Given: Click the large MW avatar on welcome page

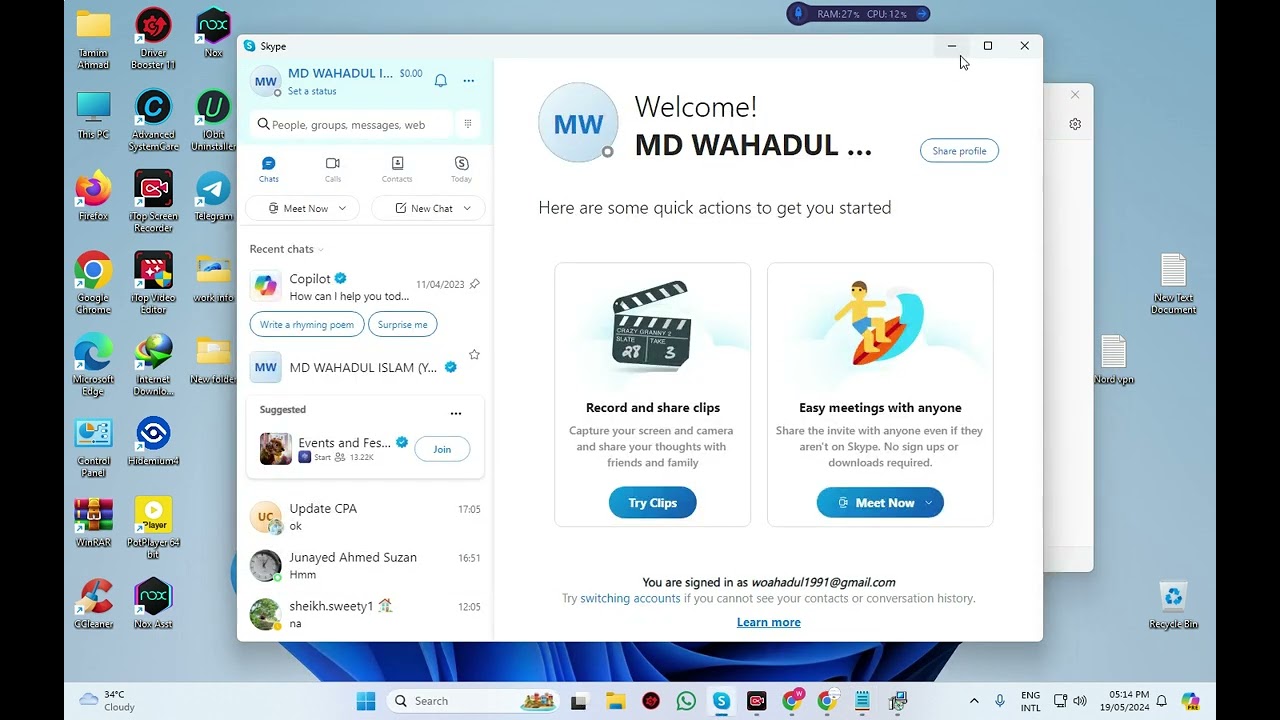Looking at the screenshot, I should click(x=578, y=123).
